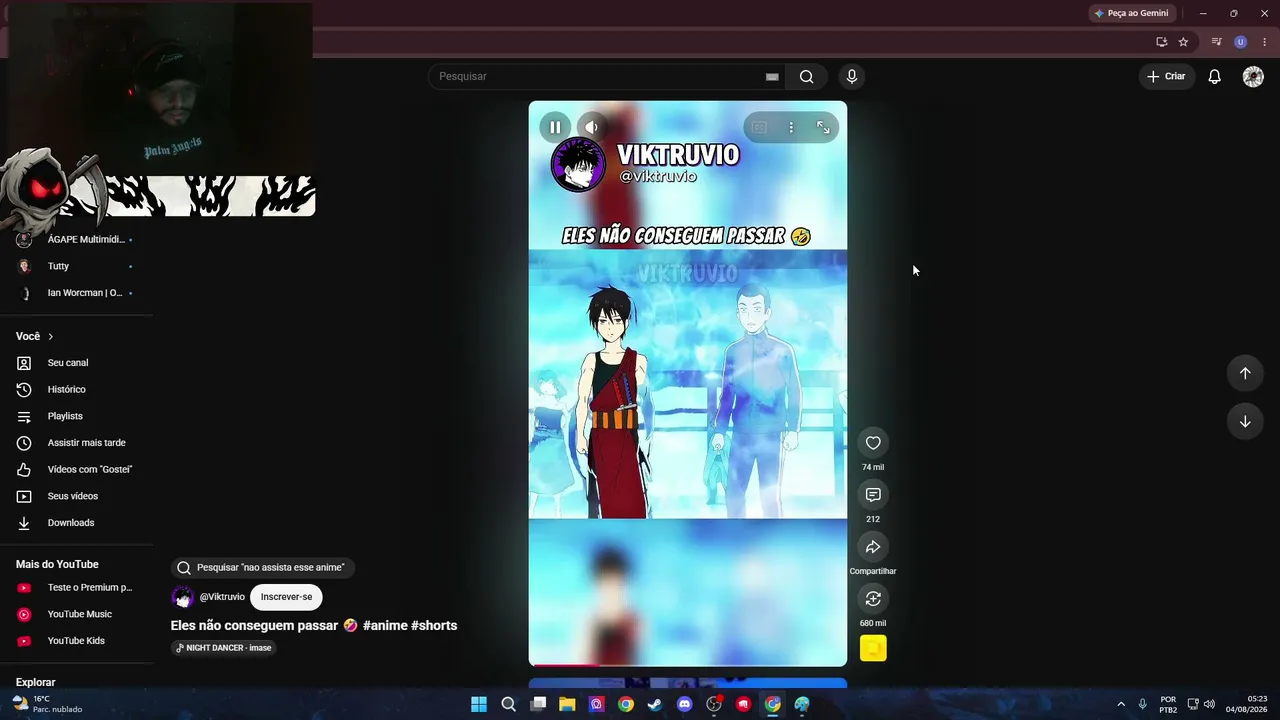Click the taskbar microphone tray icon
Image resolution: width=1280 pixels, height=720 pixels.
click(x=1142, y=704)
